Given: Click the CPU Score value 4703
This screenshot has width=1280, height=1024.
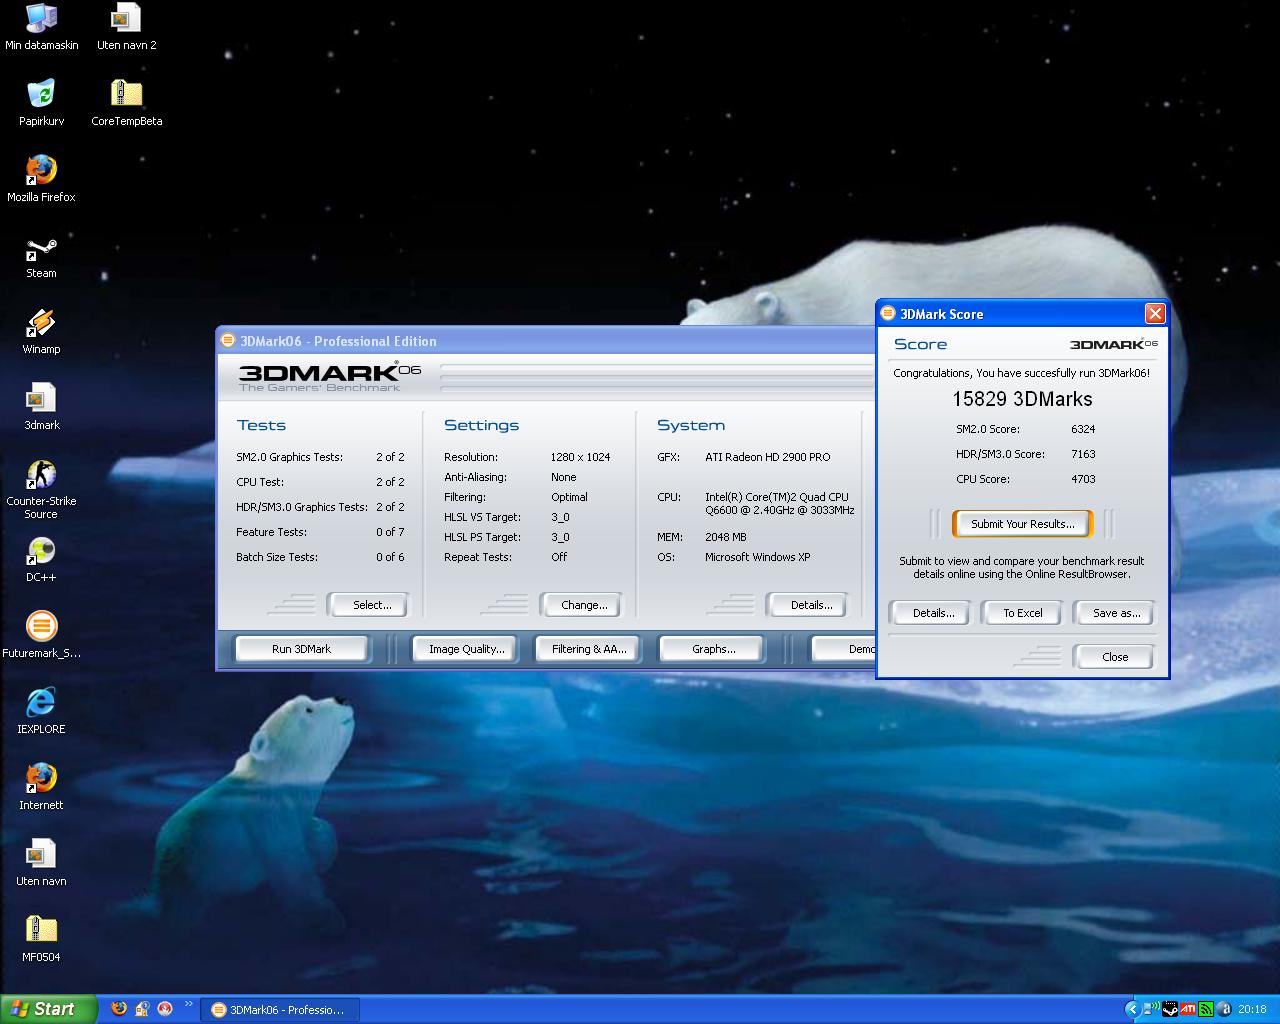Looking at the screenshot, I should [x=1083, y=479].
